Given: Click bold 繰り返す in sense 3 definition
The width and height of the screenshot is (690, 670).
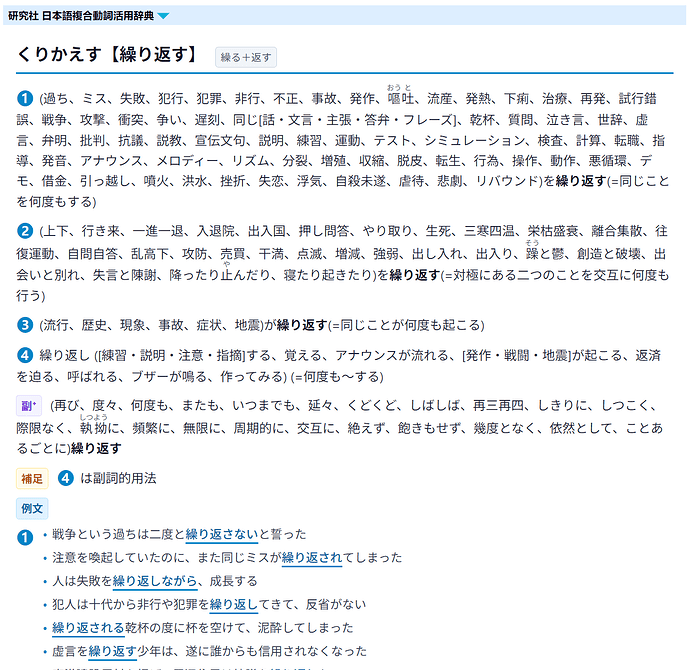Looking at the screenshot, I should [302, 325].
